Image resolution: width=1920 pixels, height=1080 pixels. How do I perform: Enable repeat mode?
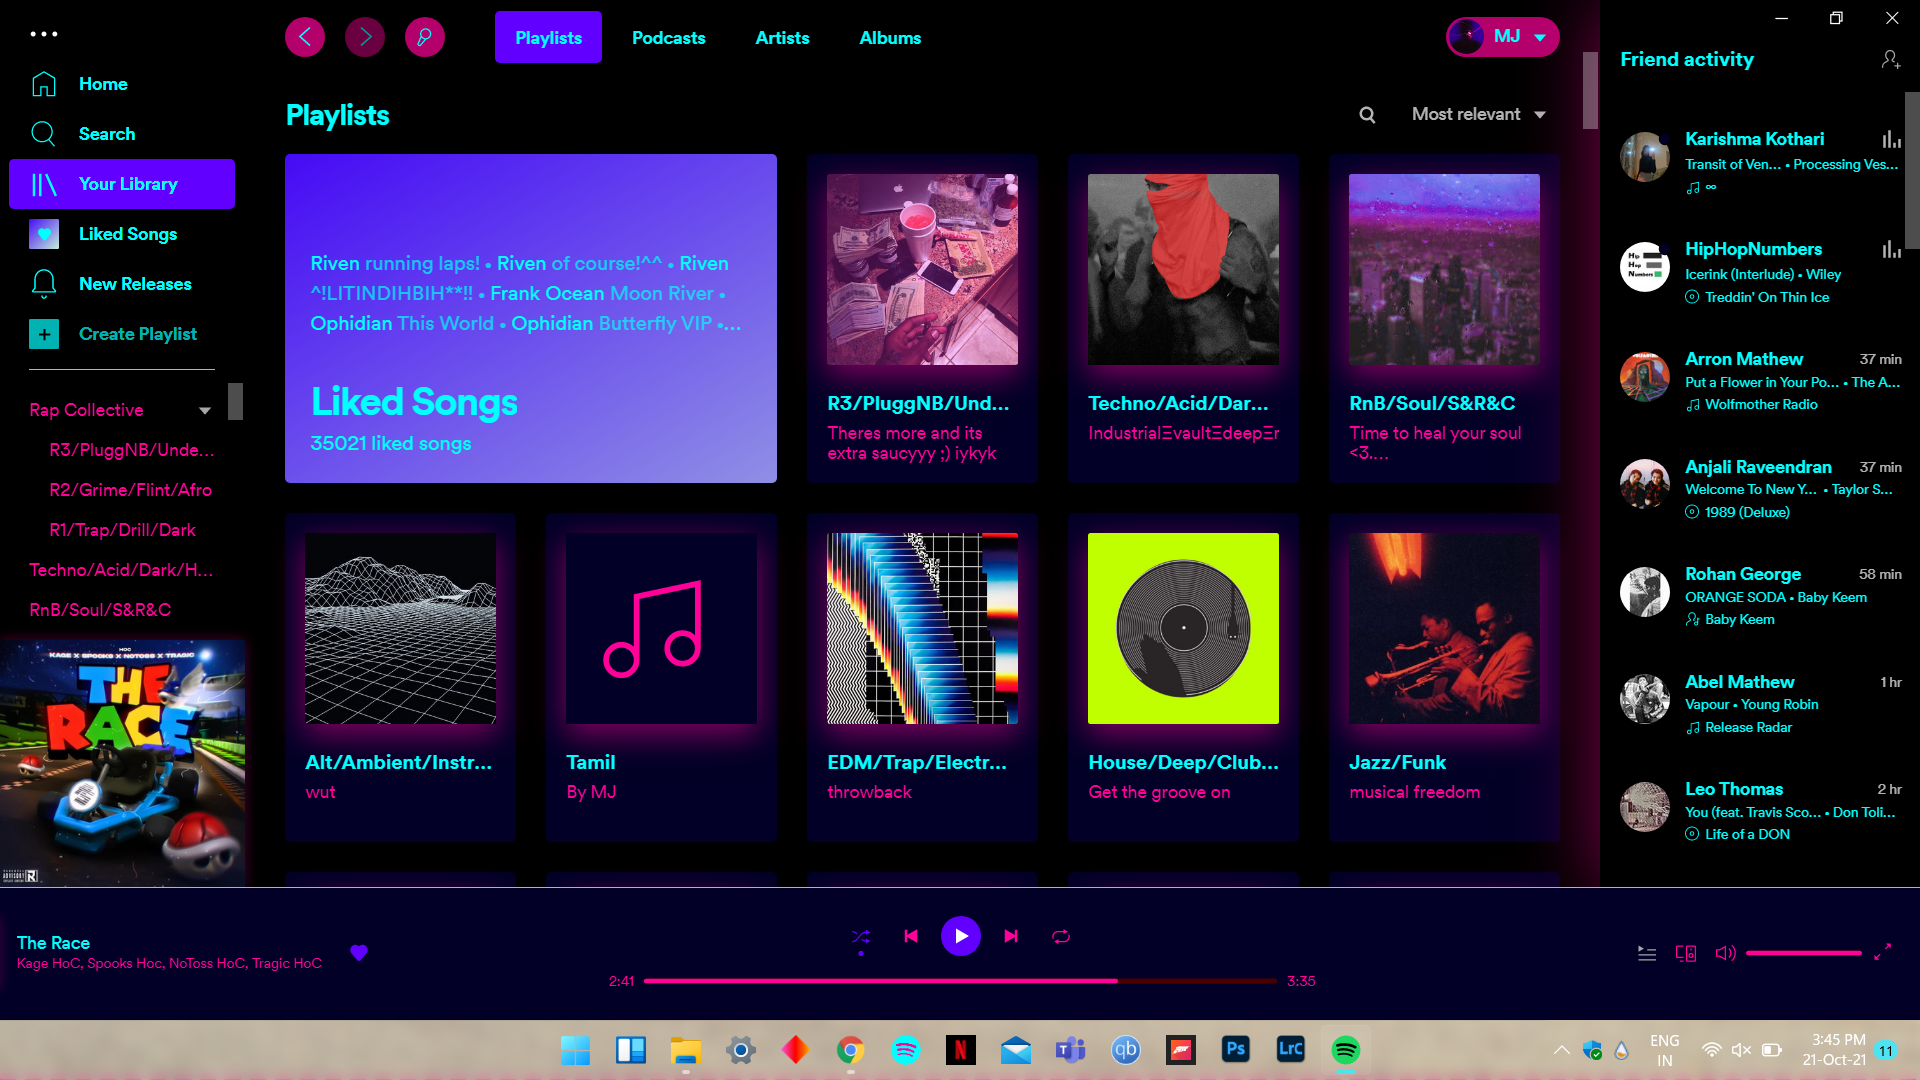(x=1060, y=936)
